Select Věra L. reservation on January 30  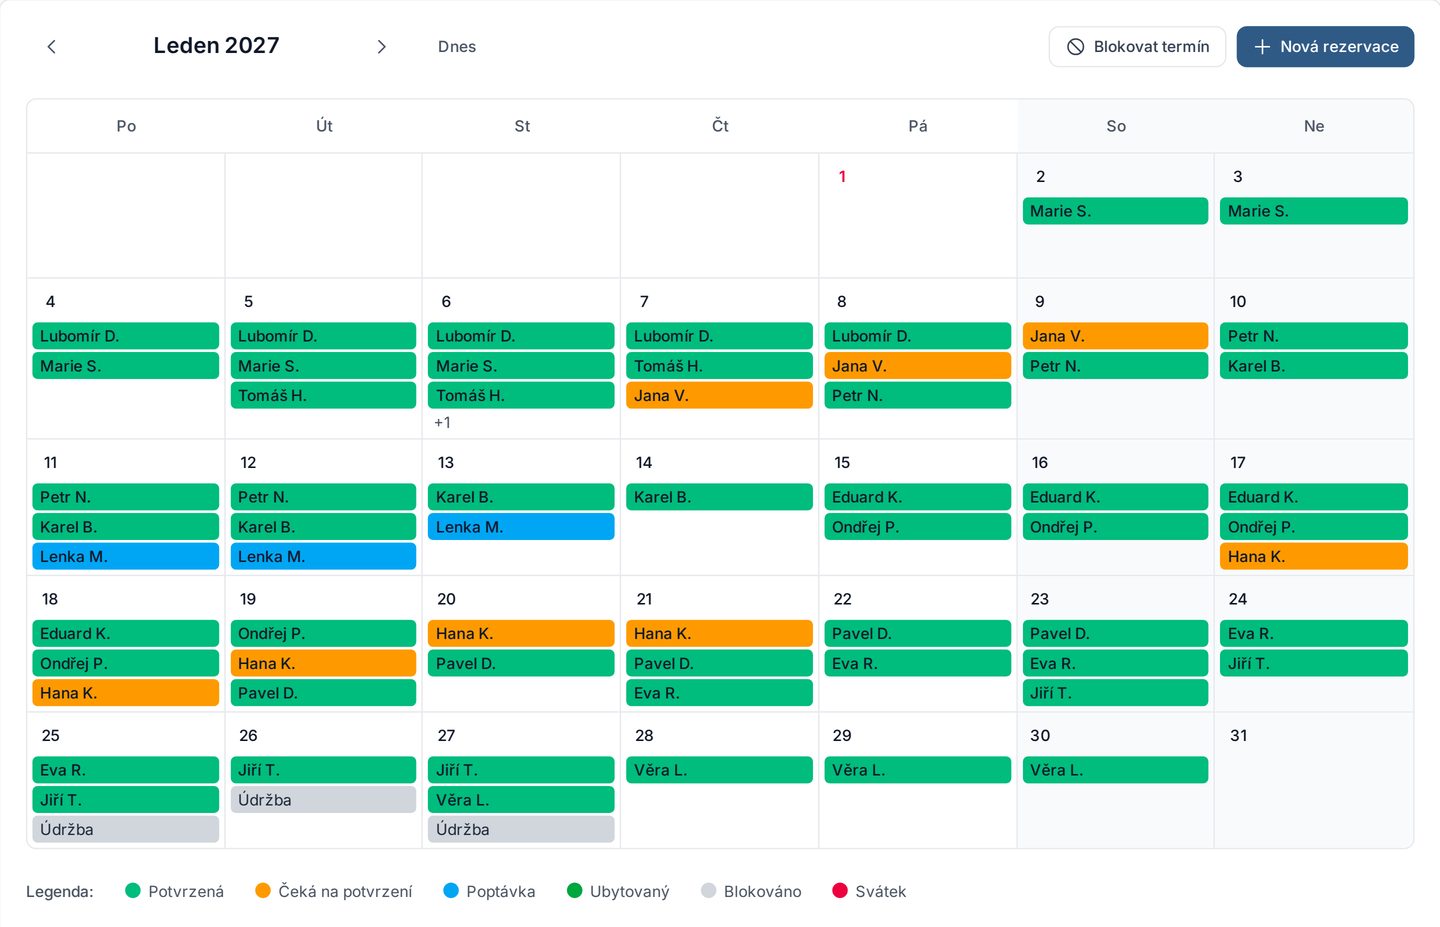1115,770
